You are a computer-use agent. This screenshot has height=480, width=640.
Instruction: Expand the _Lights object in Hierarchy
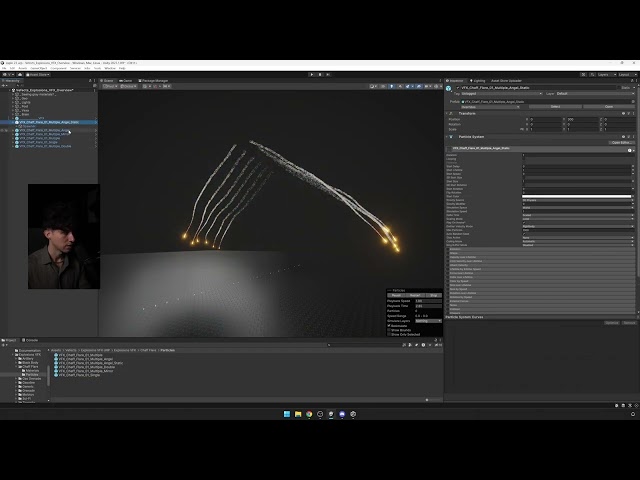pos(13,102)
